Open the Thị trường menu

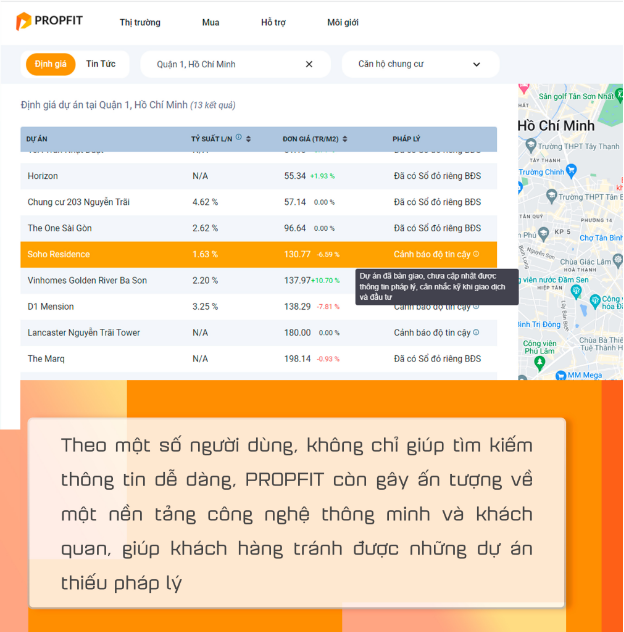(140, 23)
